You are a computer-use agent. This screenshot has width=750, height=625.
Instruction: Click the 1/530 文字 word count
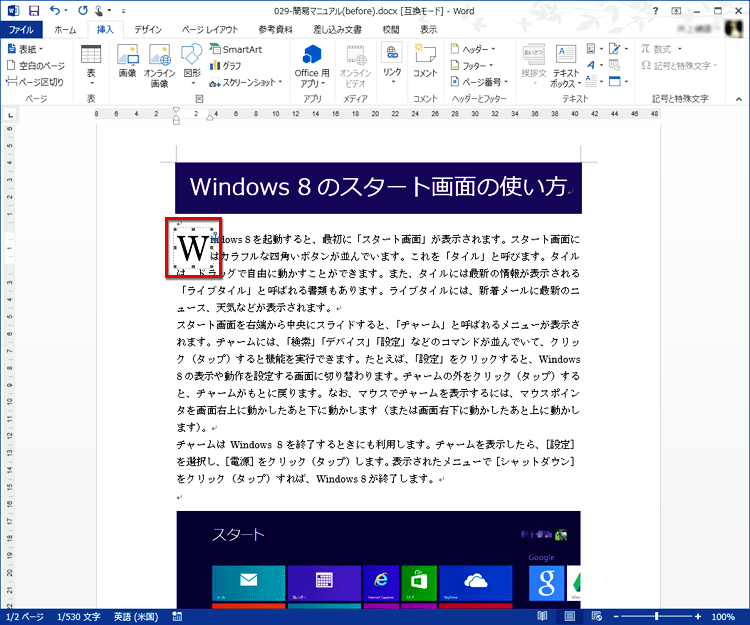click(78, 617)
